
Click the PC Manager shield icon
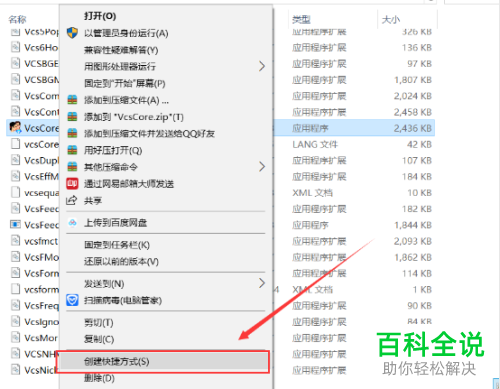tap(72, 300)
